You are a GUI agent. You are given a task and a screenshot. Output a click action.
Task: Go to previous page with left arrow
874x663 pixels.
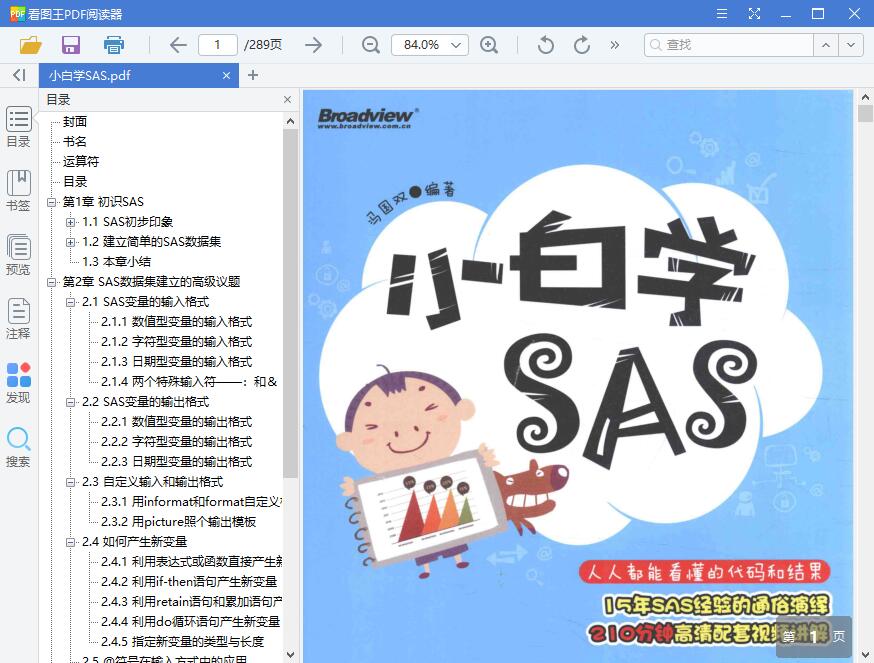[x=178, y=45]
